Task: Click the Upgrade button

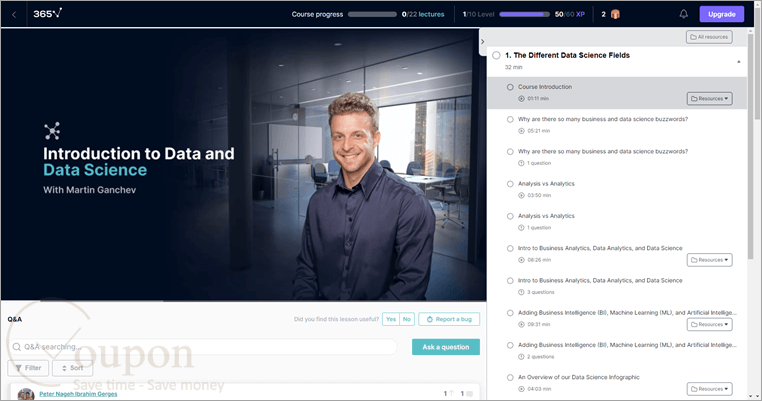Action: click(722, 14)
